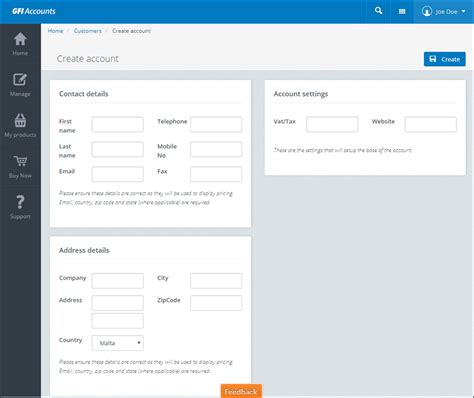Viewport: 474px width, 398px height.
Task: Go to Home breadcrumb link
Action: (x=55, y=31)
